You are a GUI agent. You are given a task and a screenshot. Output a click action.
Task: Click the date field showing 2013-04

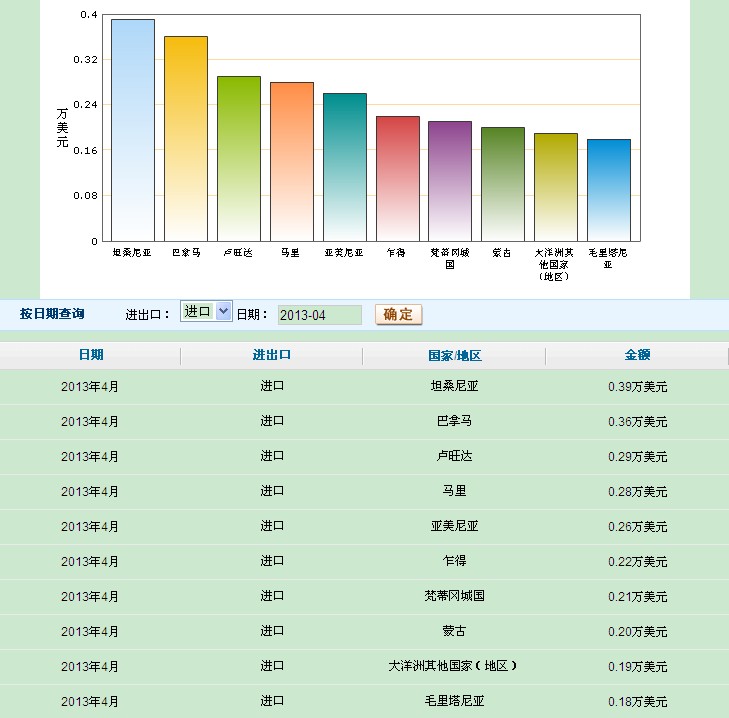point(319,315)
